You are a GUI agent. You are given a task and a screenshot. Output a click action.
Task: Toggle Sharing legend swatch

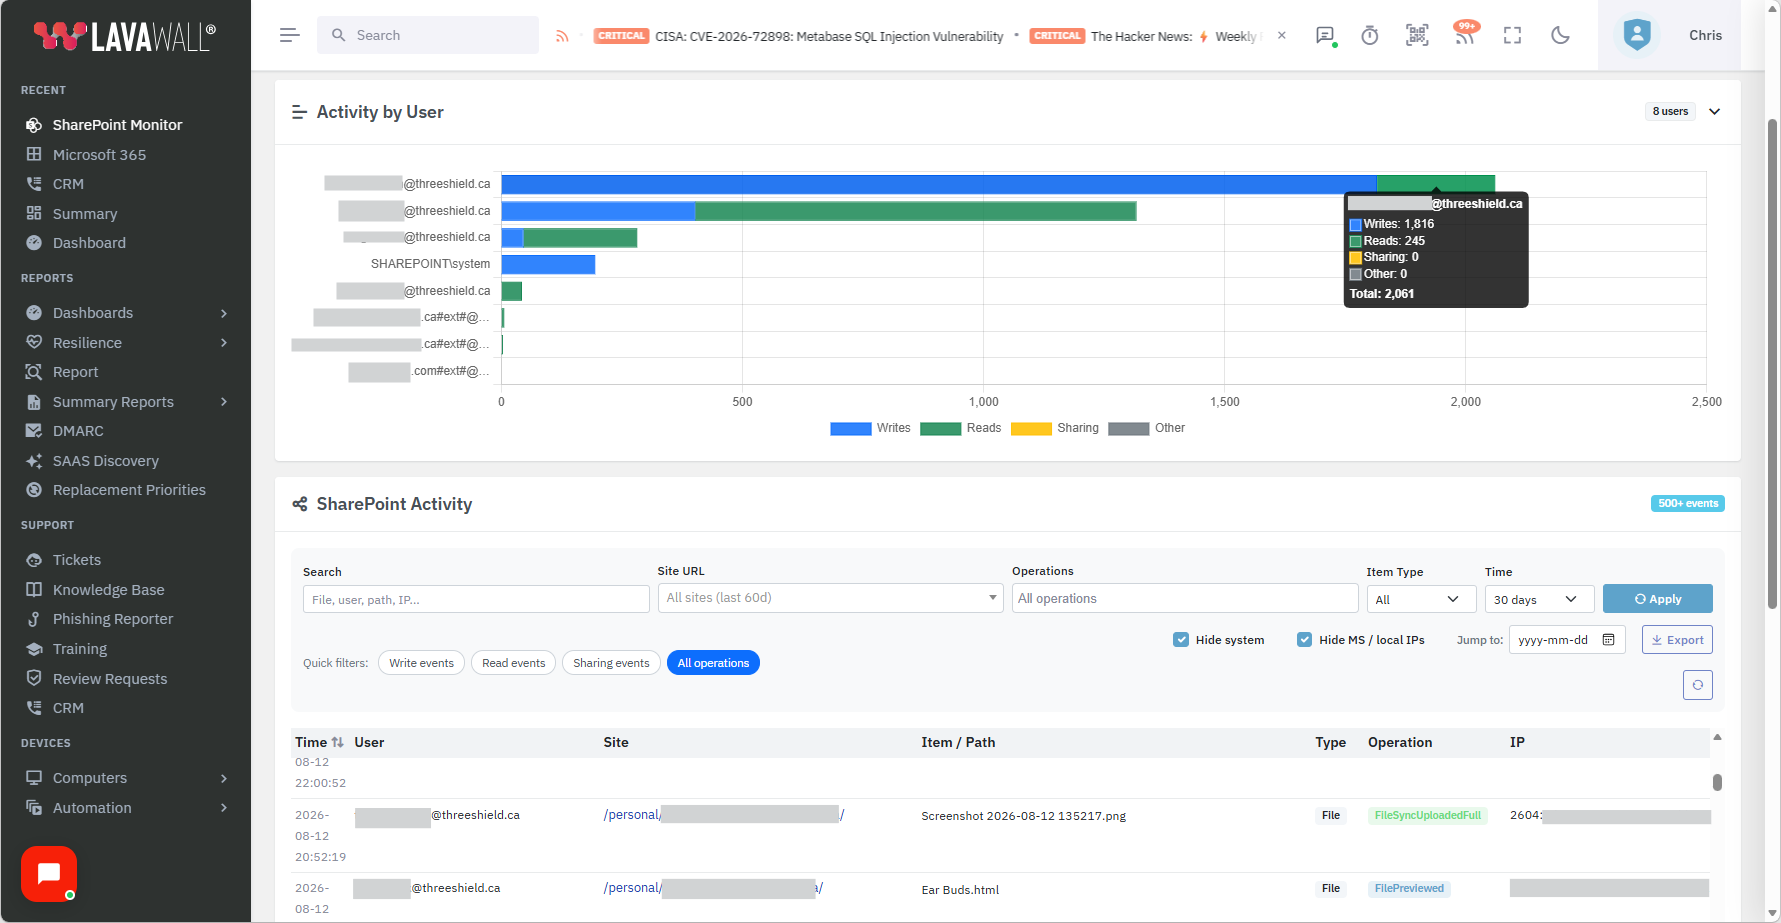coord(1032,428)
